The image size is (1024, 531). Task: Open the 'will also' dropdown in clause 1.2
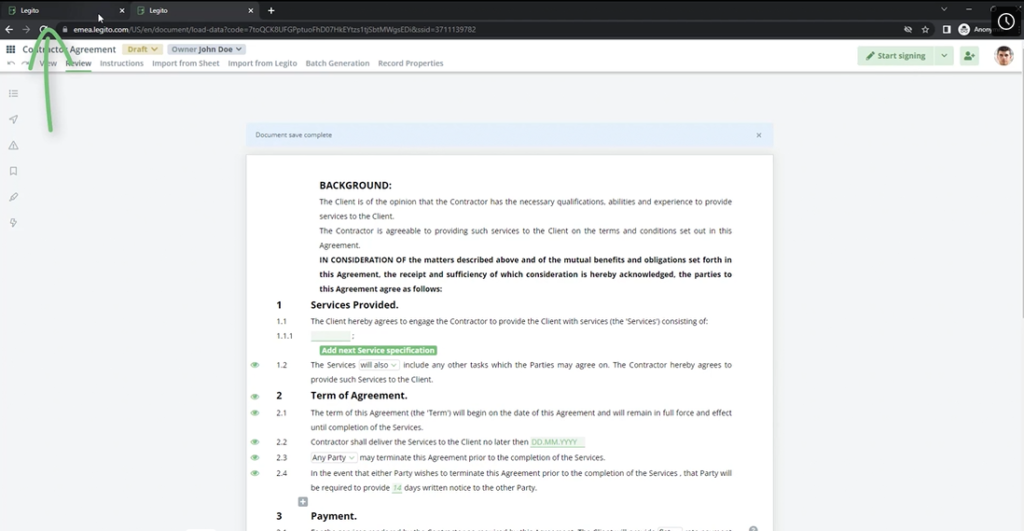click(x=378, y=365)
